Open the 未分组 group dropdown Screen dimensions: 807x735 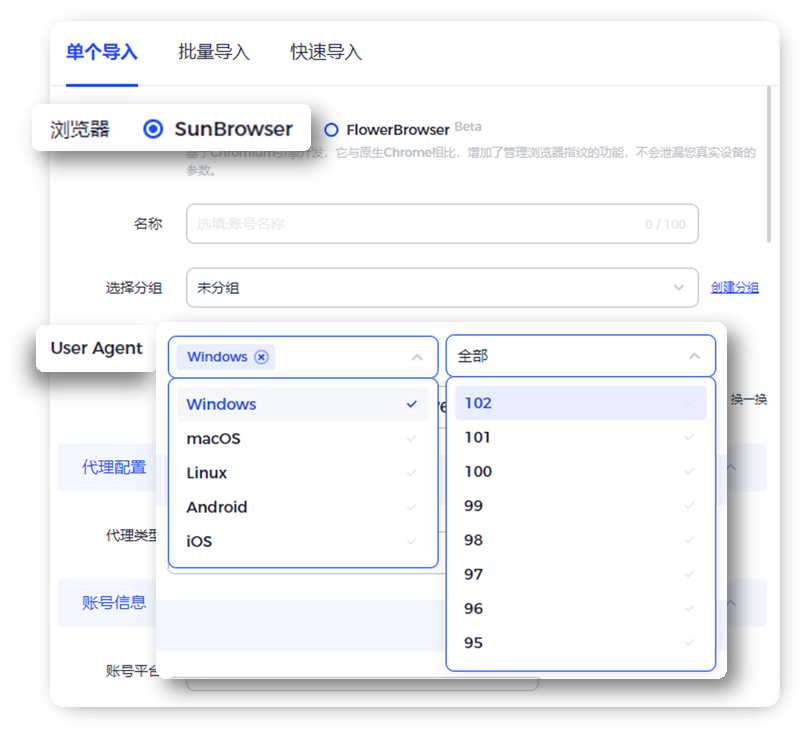pos(442,288)
